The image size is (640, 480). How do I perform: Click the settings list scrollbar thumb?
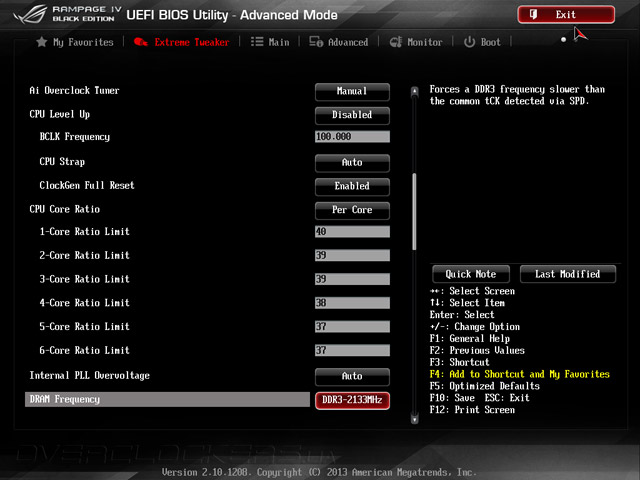tap(415, 211)
